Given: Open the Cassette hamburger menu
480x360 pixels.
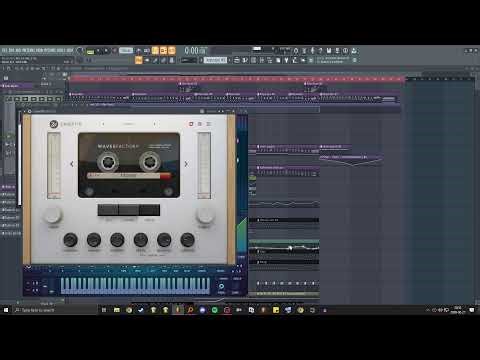Looking at the screenshot, I should 209,124.
